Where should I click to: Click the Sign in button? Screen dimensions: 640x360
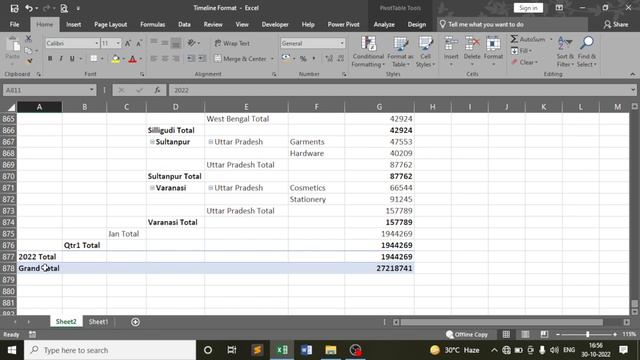(528, 8)
